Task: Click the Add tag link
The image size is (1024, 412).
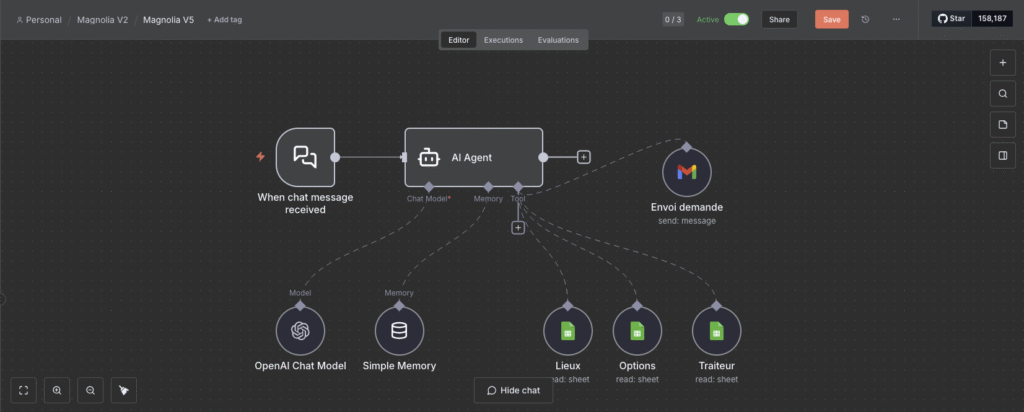Action: click(224, 20)
